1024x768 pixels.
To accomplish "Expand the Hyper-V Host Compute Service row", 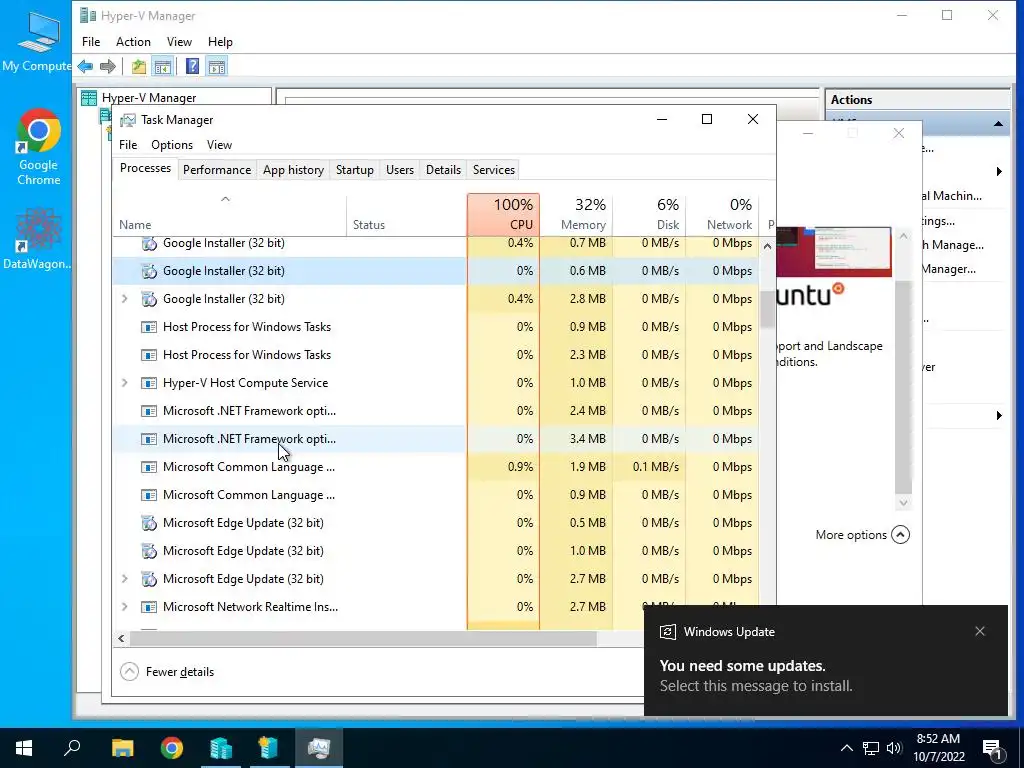I will (x=124, y=383).
